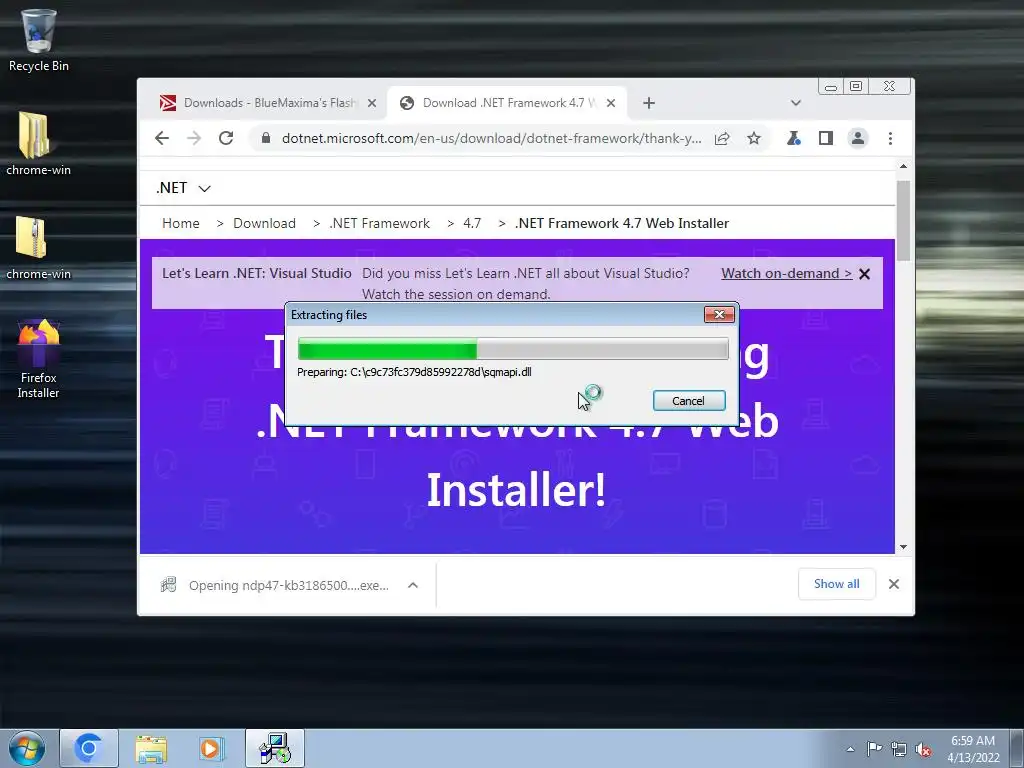Open the Chrome three-dot menu
This screenshot has width=1024, height=768.
890,138
